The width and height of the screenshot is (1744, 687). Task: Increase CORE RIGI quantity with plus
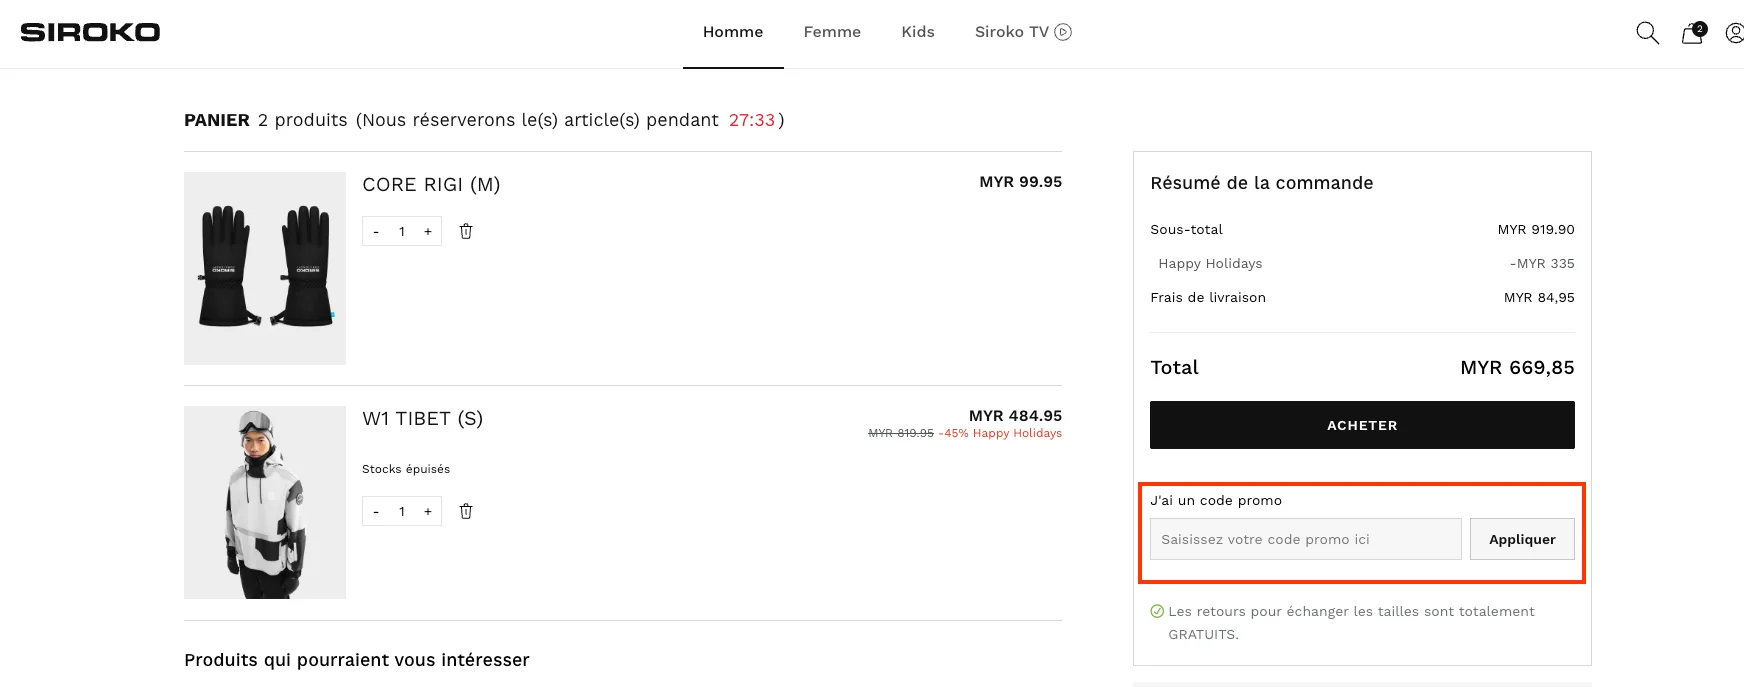(x=428, y=231)
